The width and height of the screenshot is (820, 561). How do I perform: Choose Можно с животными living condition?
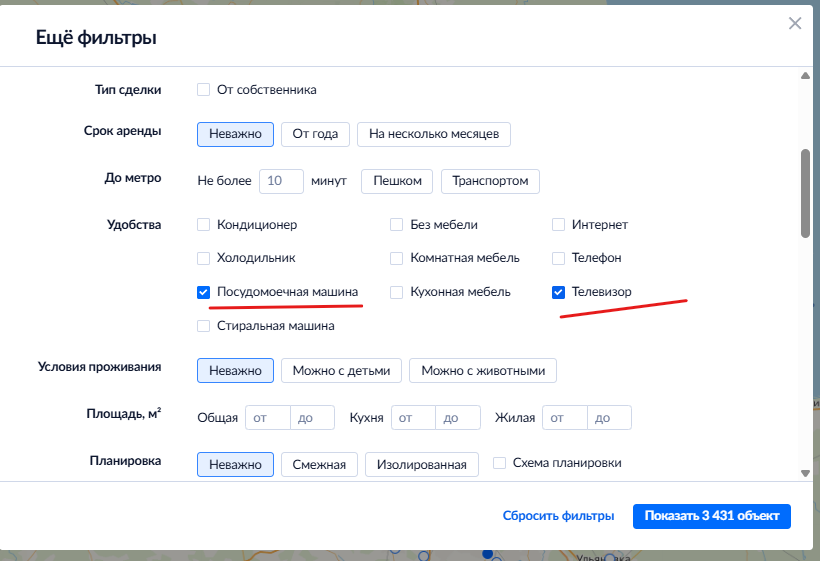[x=483, y=370]
